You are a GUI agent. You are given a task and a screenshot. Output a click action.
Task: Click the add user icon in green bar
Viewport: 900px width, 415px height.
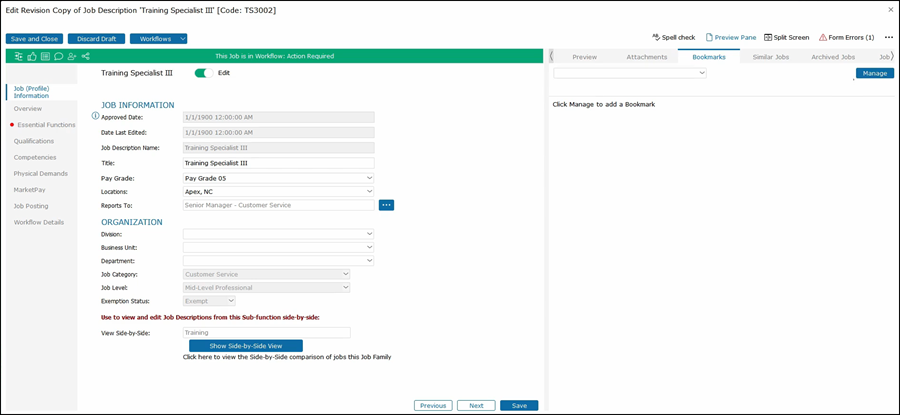click(x=72, y=56)
